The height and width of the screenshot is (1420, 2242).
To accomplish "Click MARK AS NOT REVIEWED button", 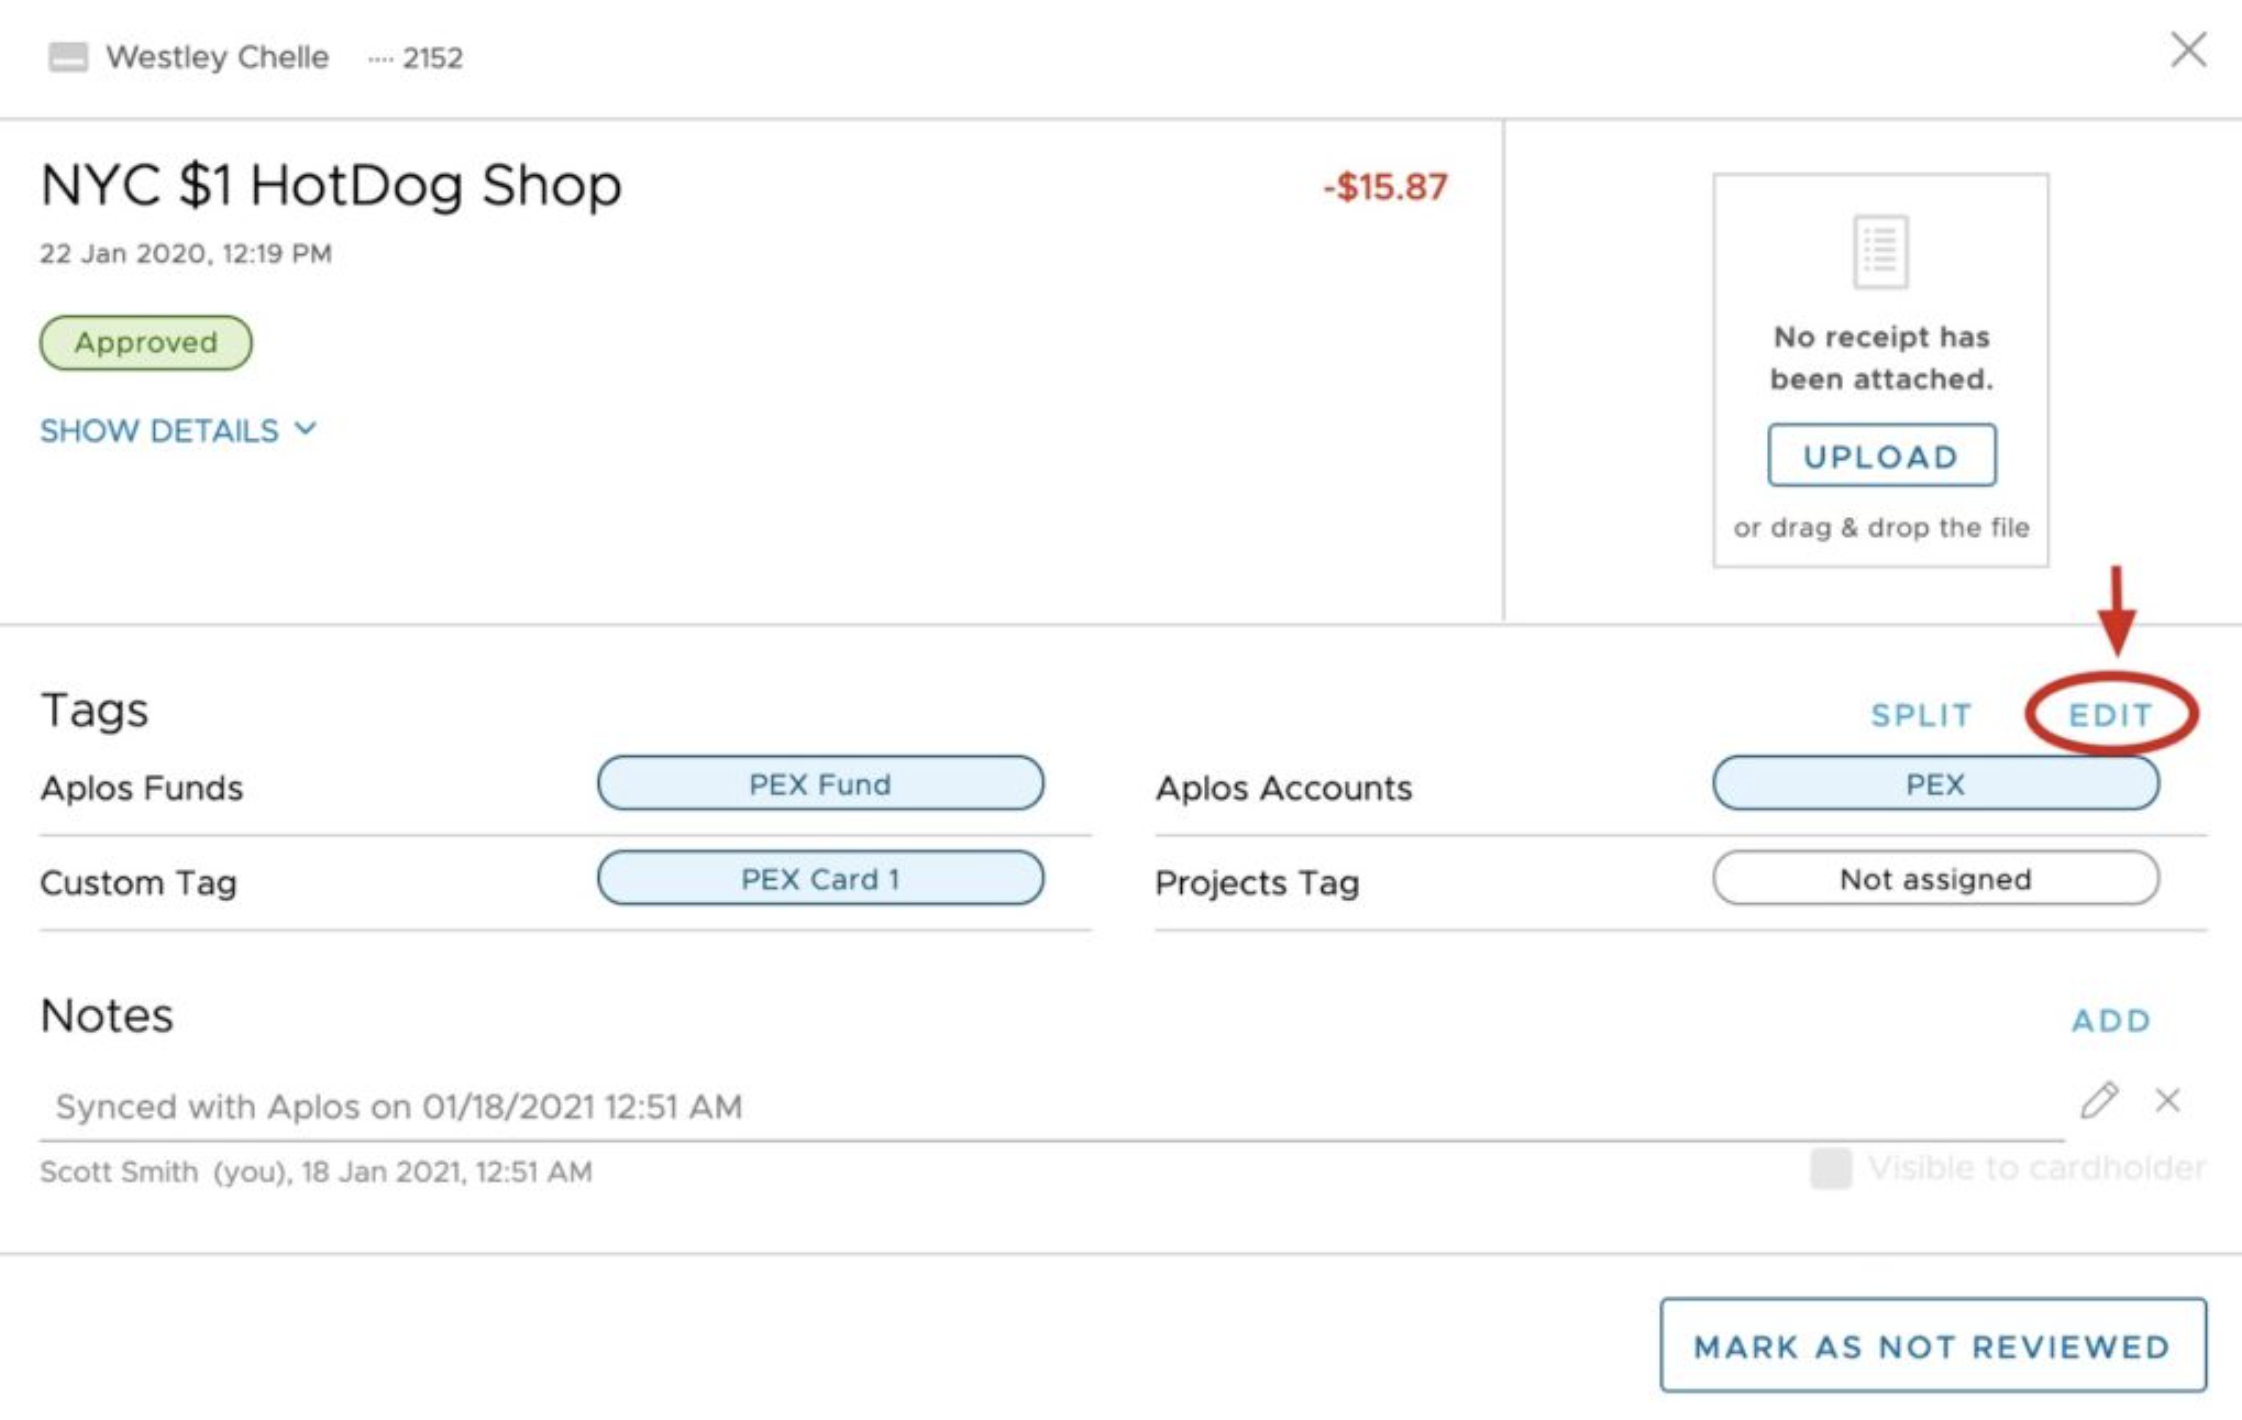I will pos(1932,1345).
